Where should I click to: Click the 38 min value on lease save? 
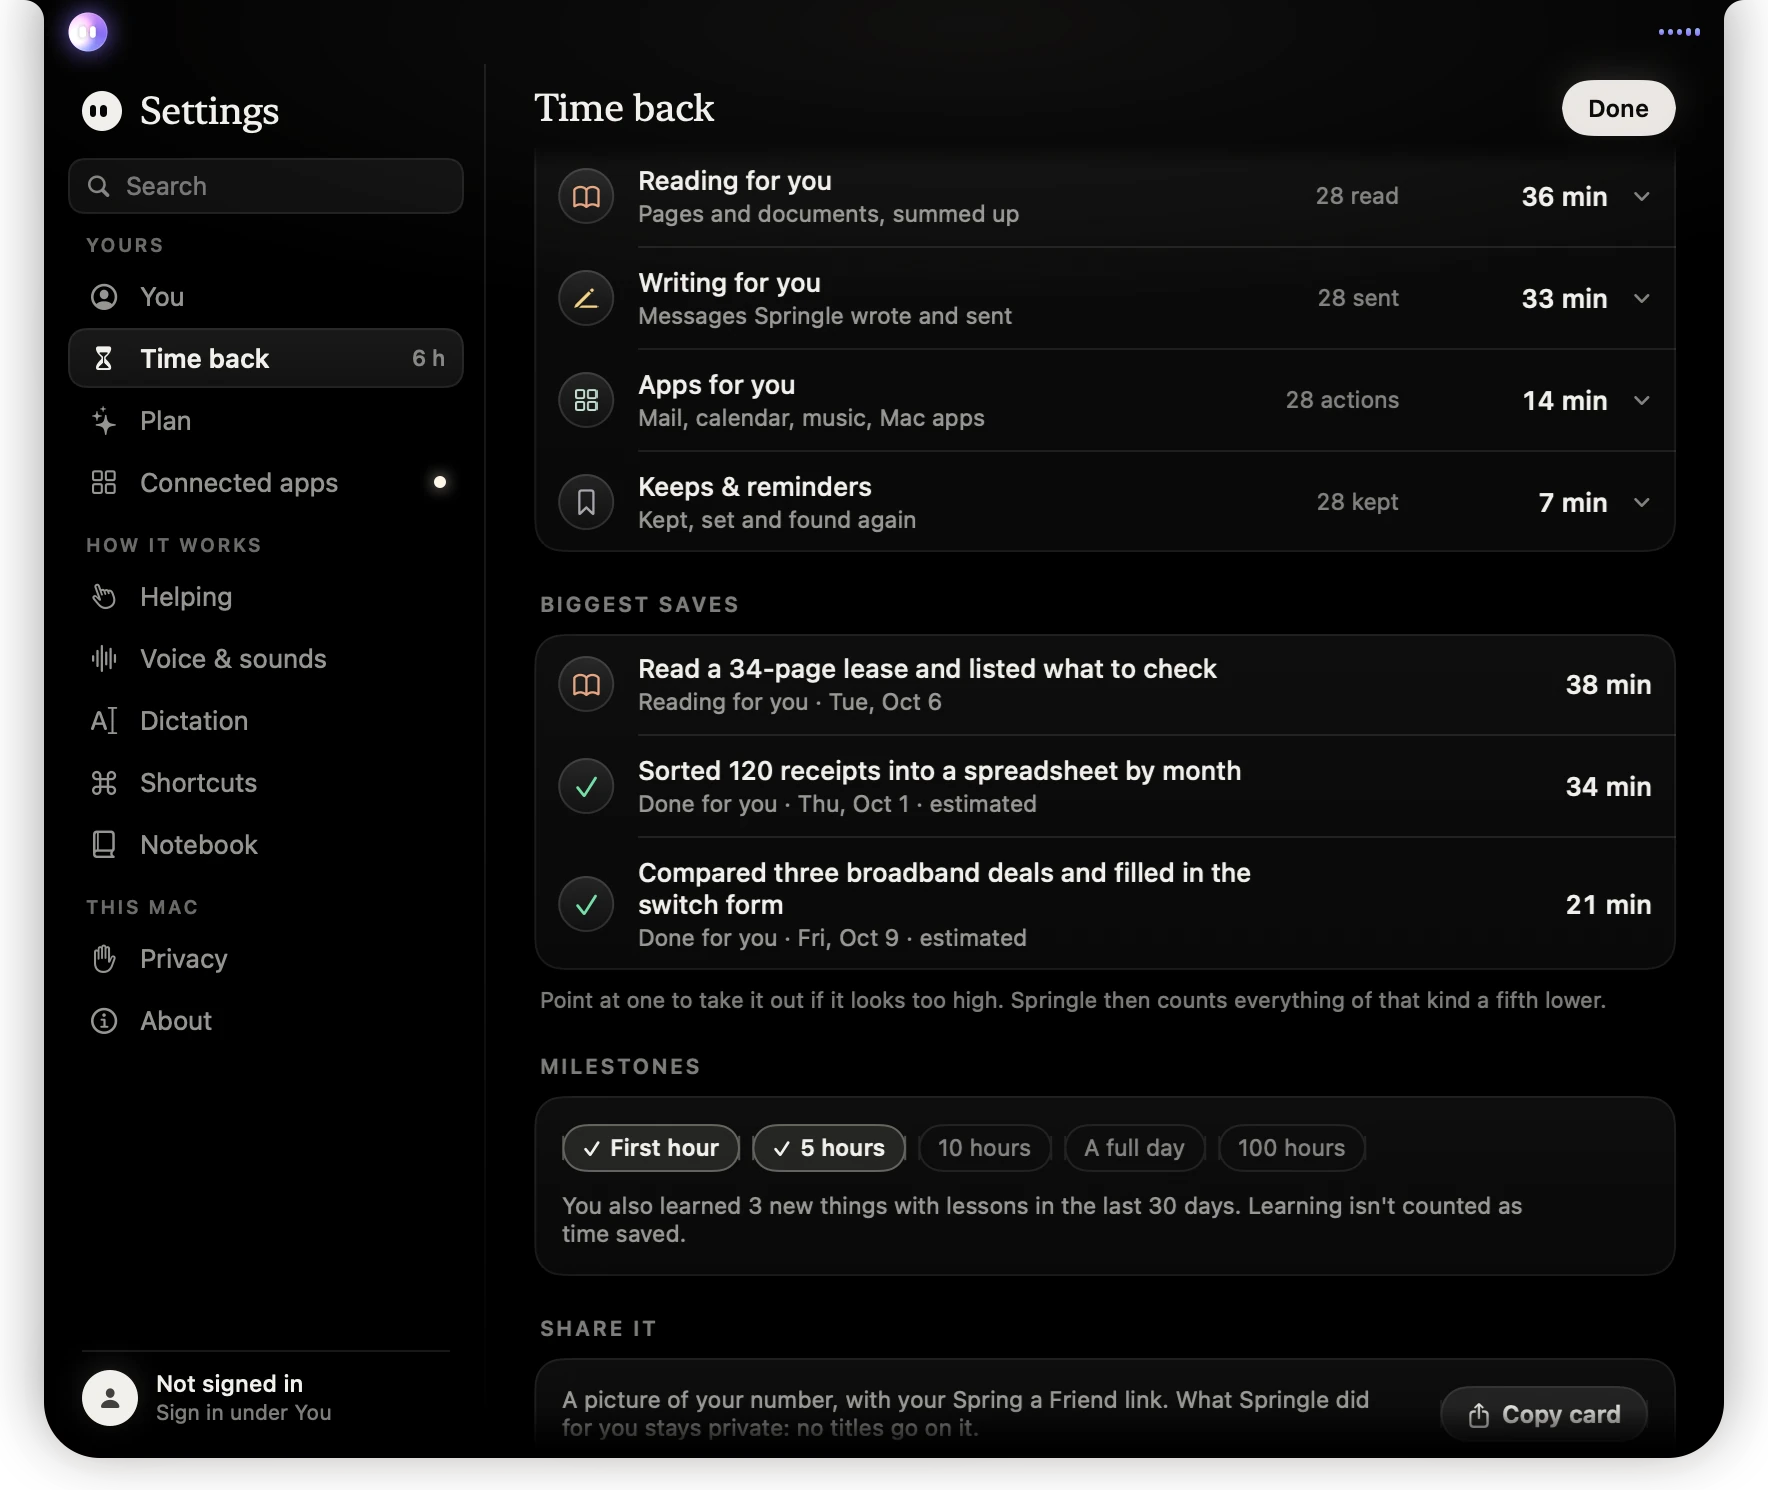pos(1608,685)
